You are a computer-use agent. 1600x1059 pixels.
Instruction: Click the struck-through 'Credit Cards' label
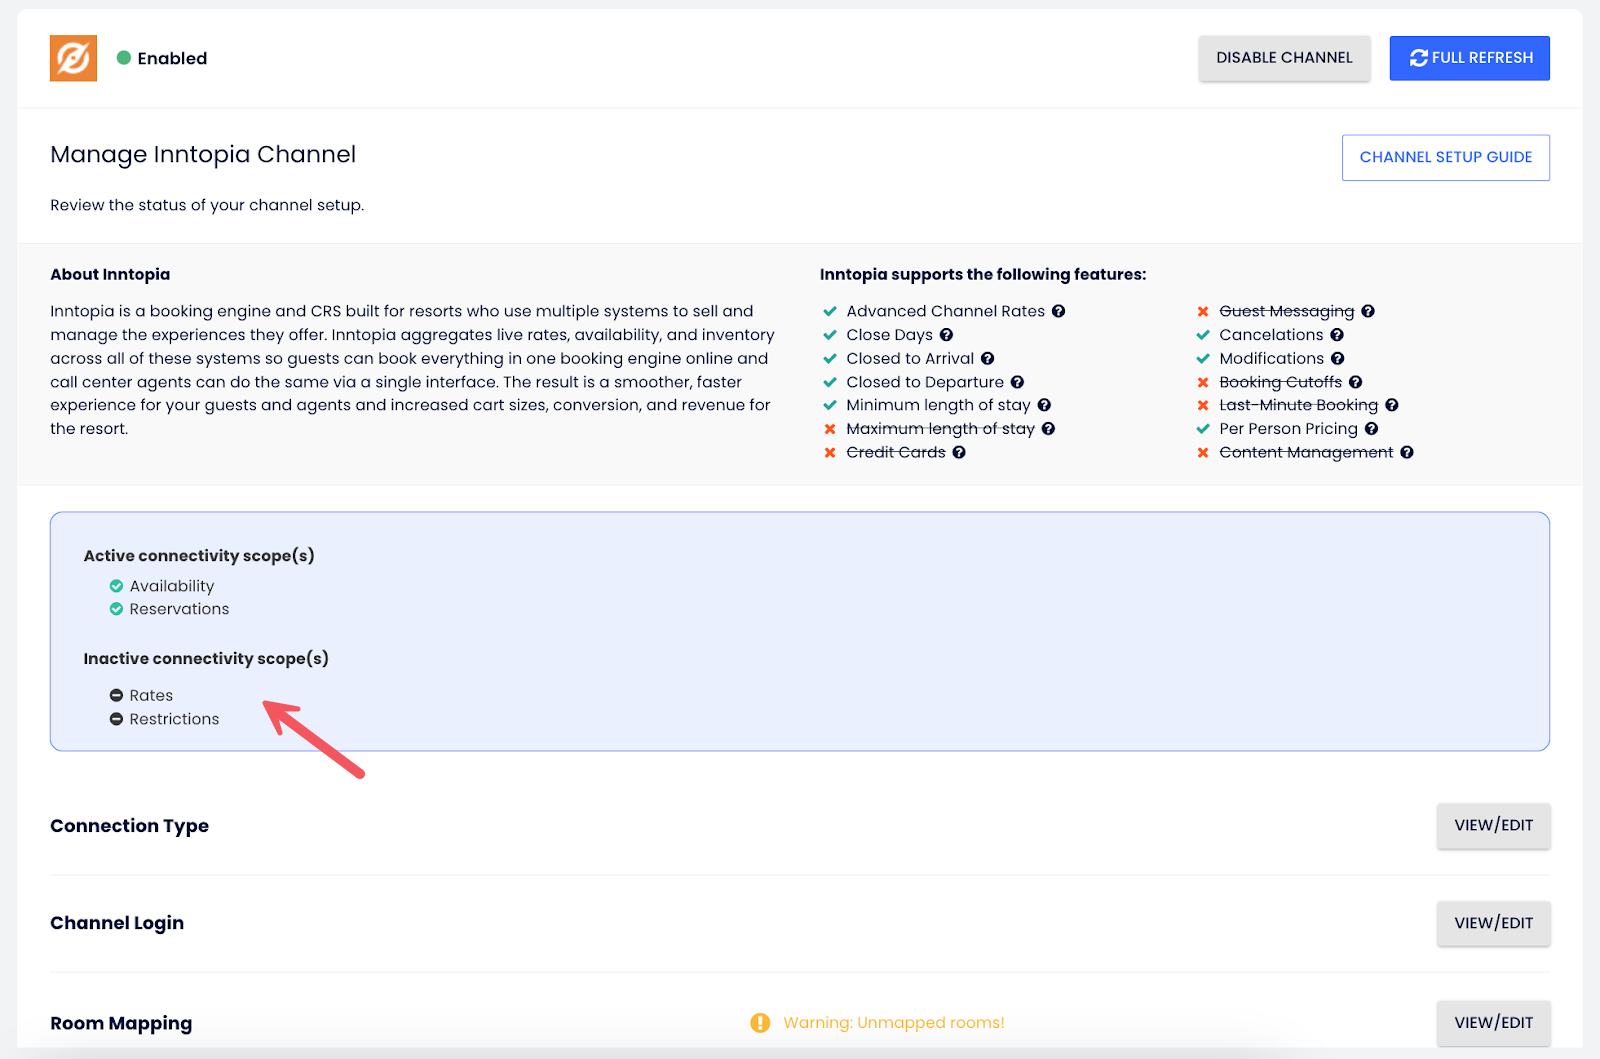pyautogui.click(x=896, y=452)
